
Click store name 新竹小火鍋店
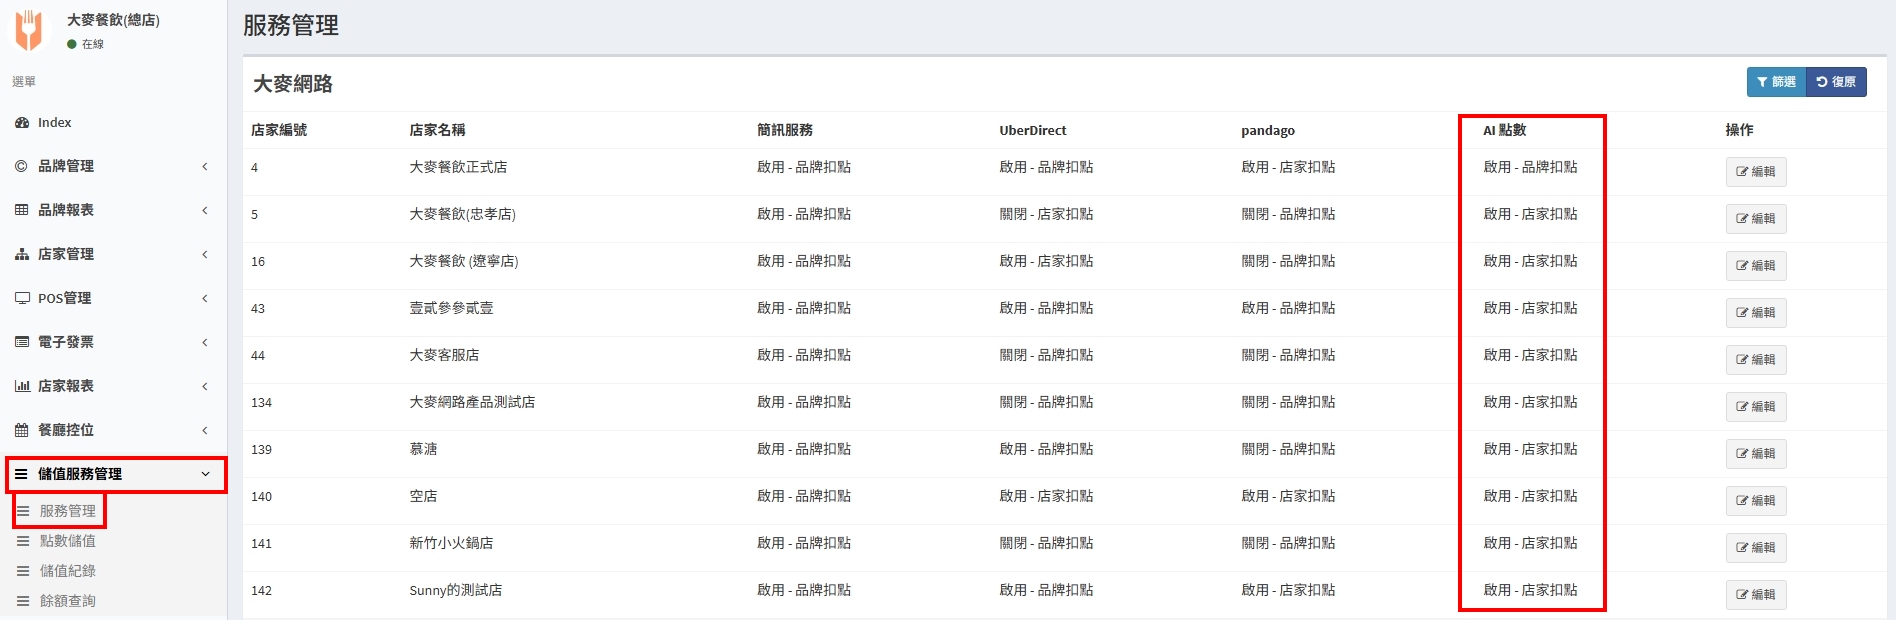click(451, 543)
